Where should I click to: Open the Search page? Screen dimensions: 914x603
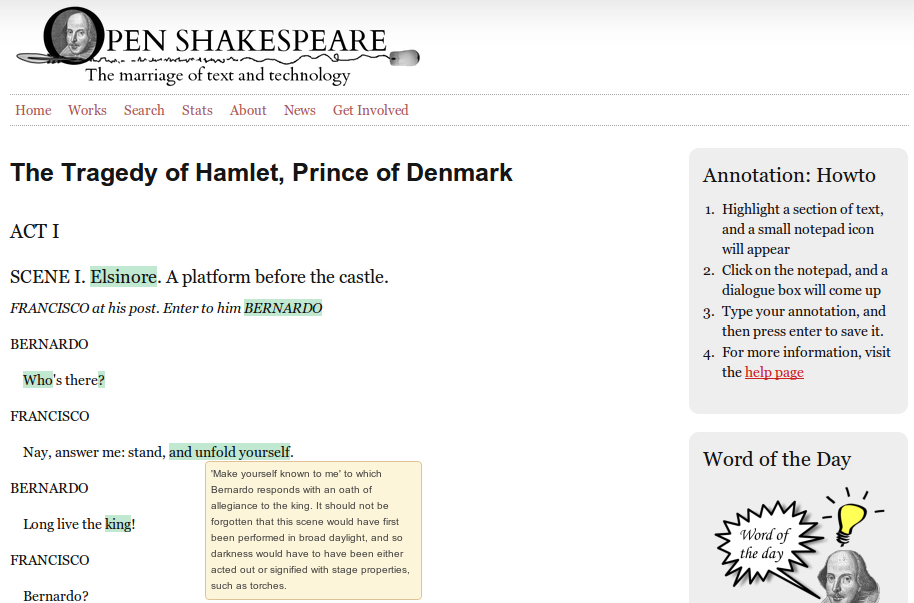(x=144, y=110)
